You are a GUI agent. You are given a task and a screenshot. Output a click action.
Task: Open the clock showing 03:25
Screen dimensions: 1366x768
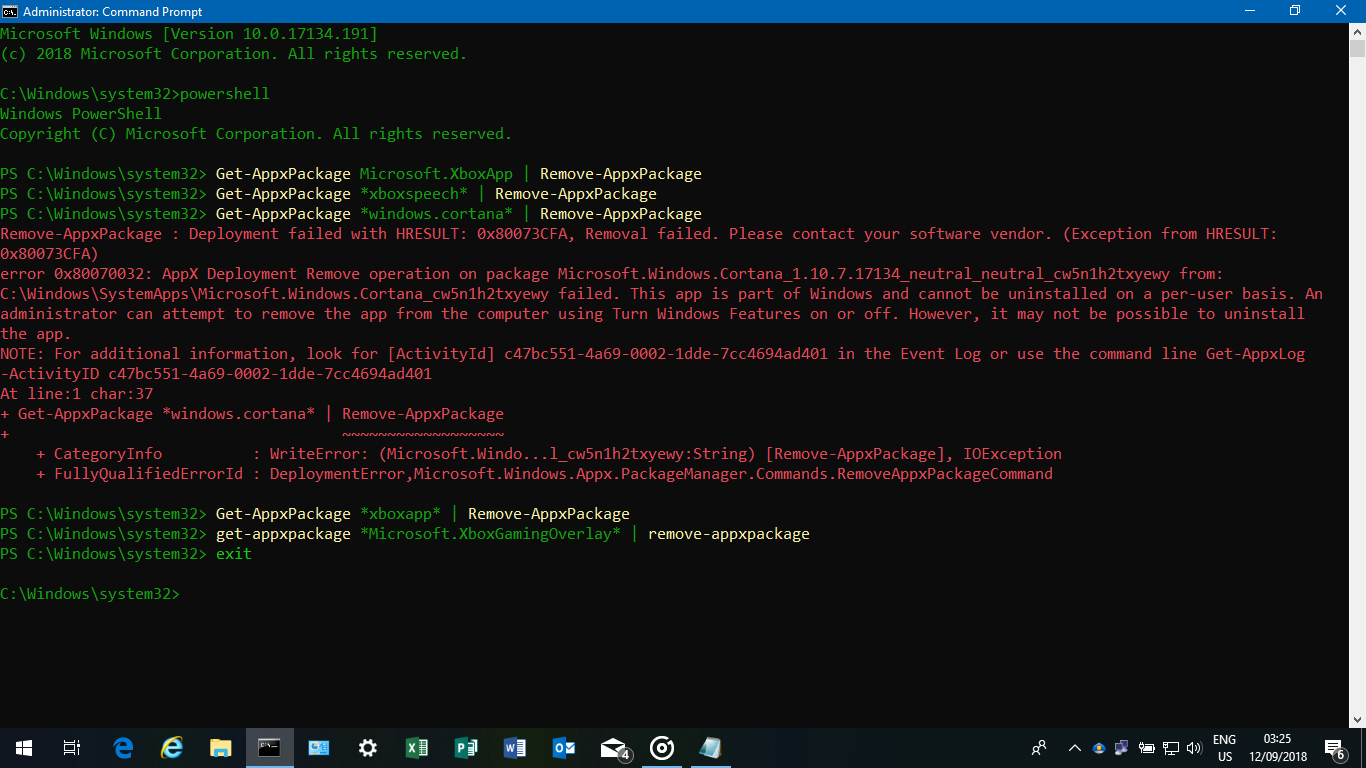point(1278,748)
